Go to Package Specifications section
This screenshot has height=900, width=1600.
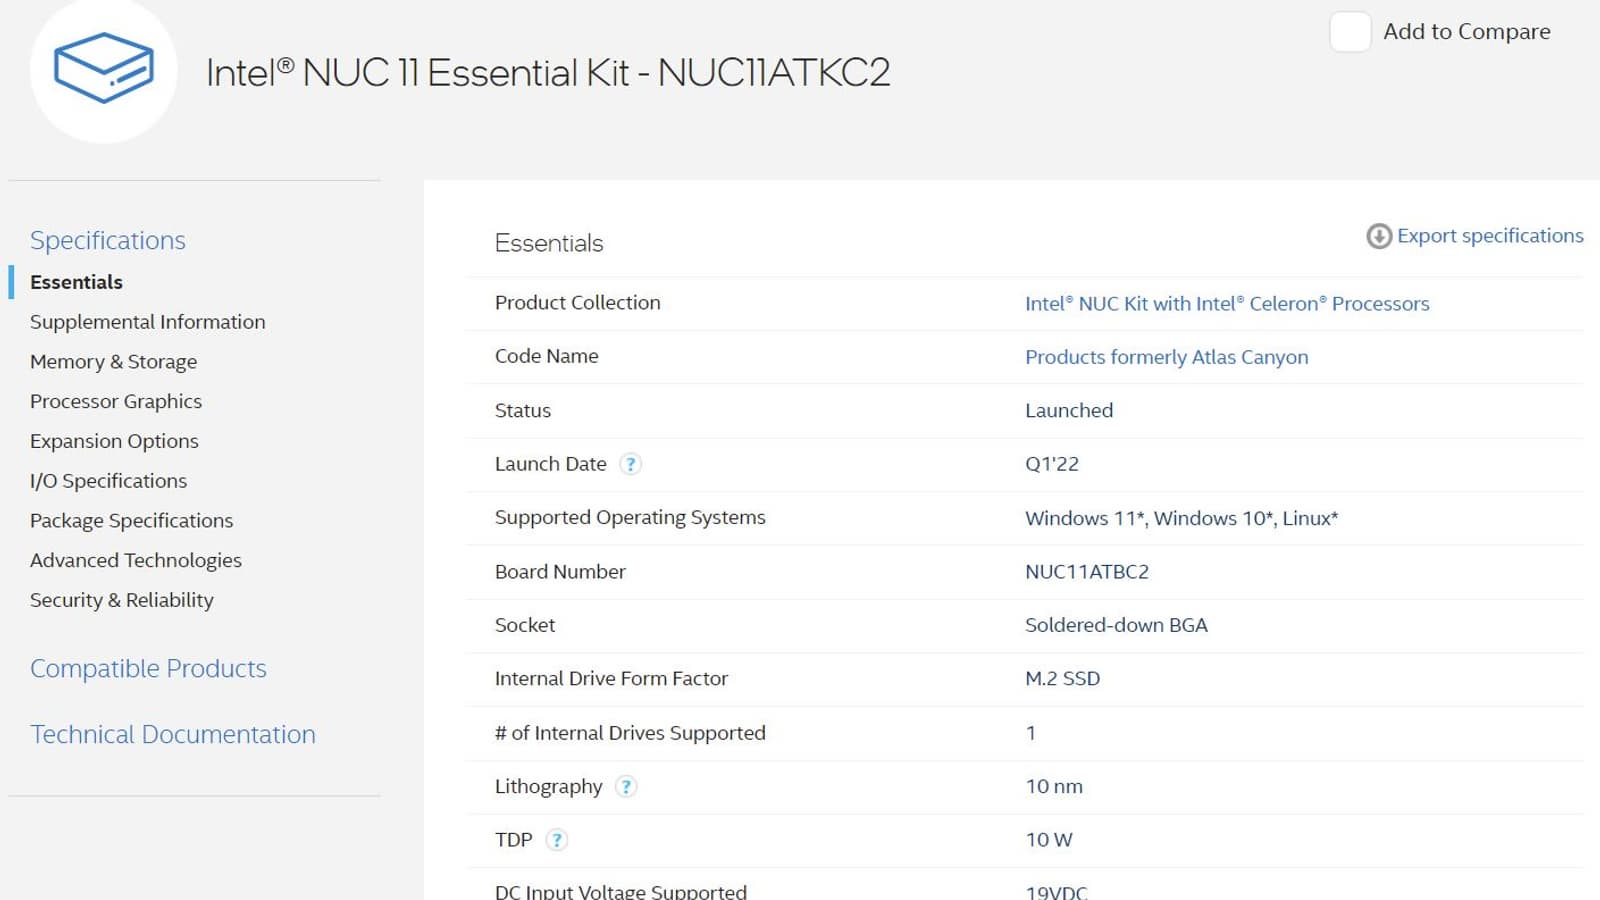[131, 521]
